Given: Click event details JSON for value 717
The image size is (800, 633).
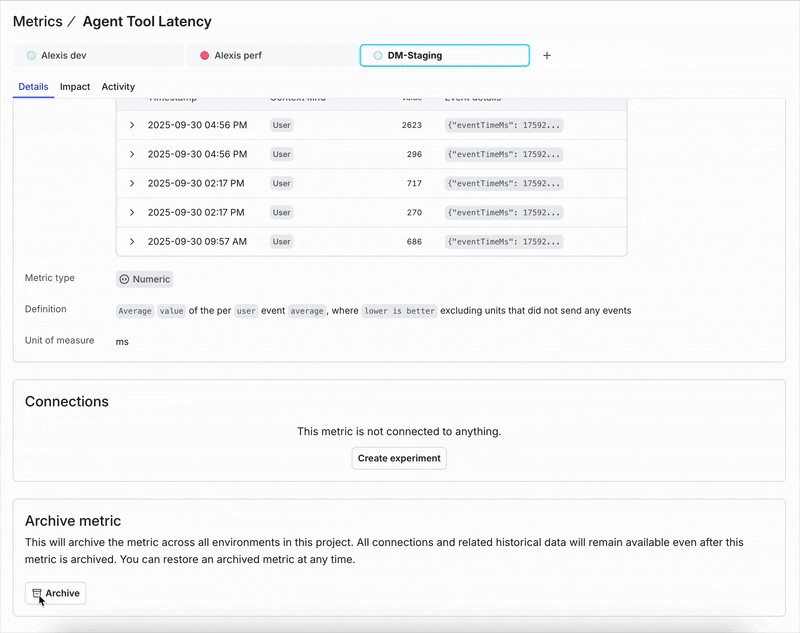Looking at the screenshot, I should pos(504,183).
